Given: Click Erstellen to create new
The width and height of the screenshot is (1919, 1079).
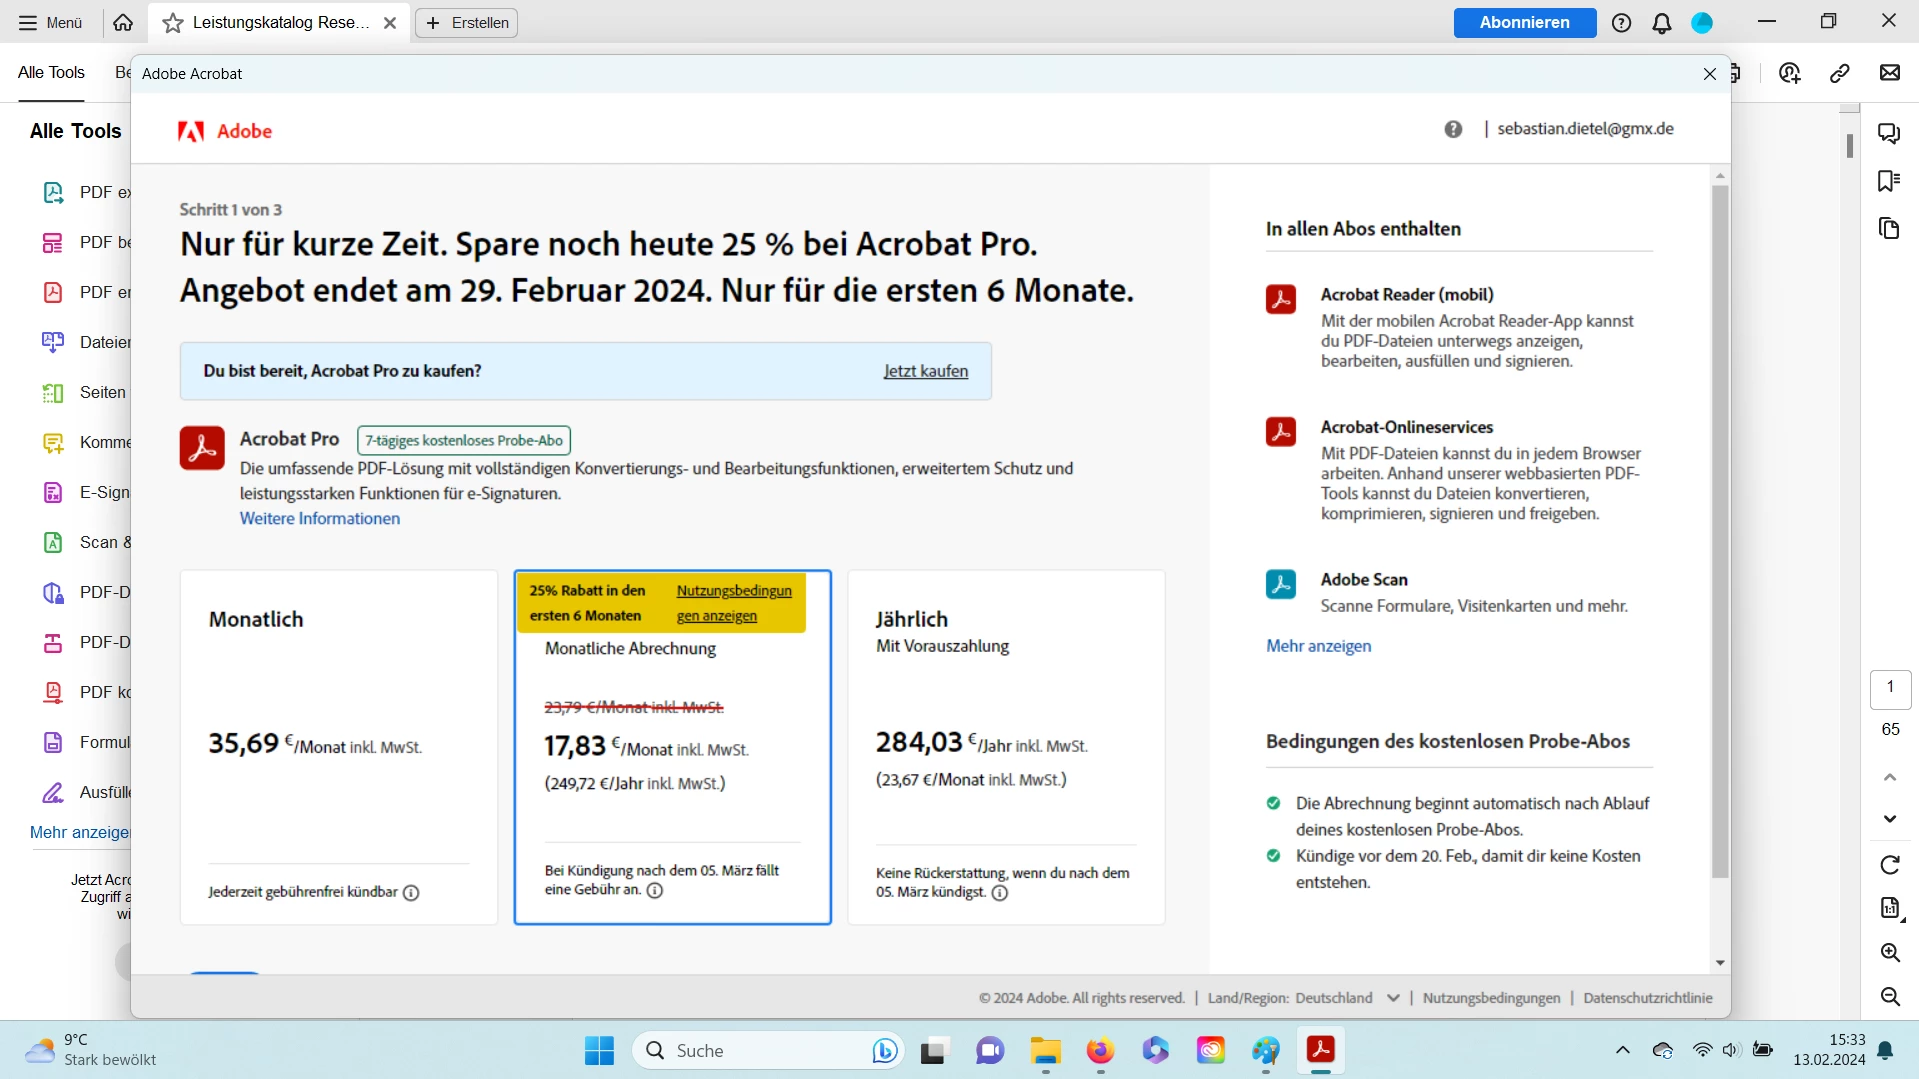Looking at the screenshot, I should 467,22.
